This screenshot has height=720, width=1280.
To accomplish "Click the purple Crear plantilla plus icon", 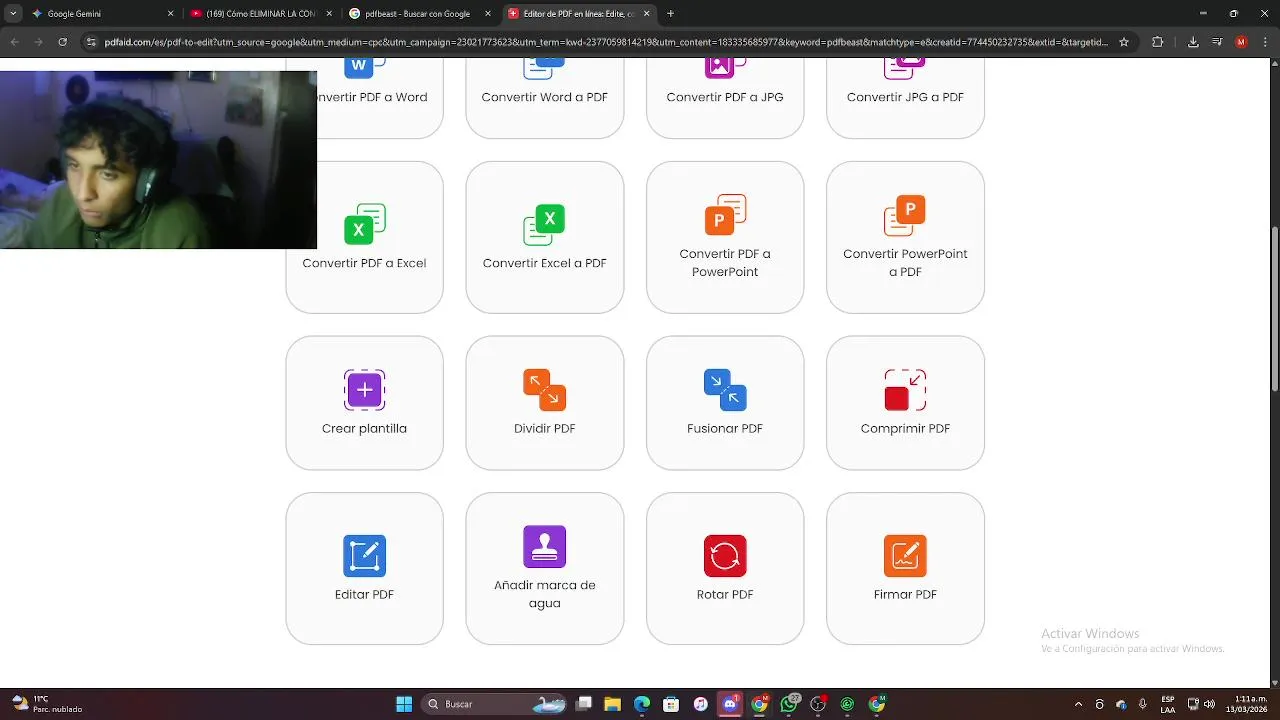I will (x=365, y=390).
